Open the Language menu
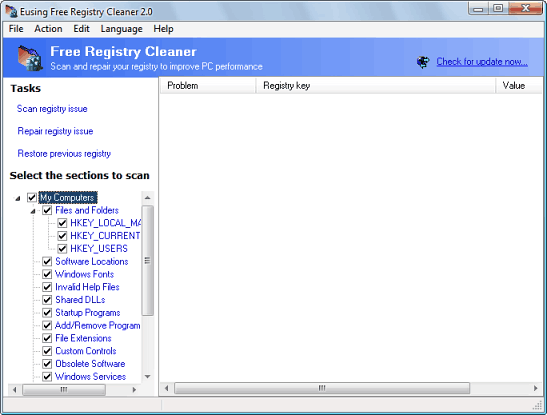Screen dimensions: 547x415 pos(121,29)
